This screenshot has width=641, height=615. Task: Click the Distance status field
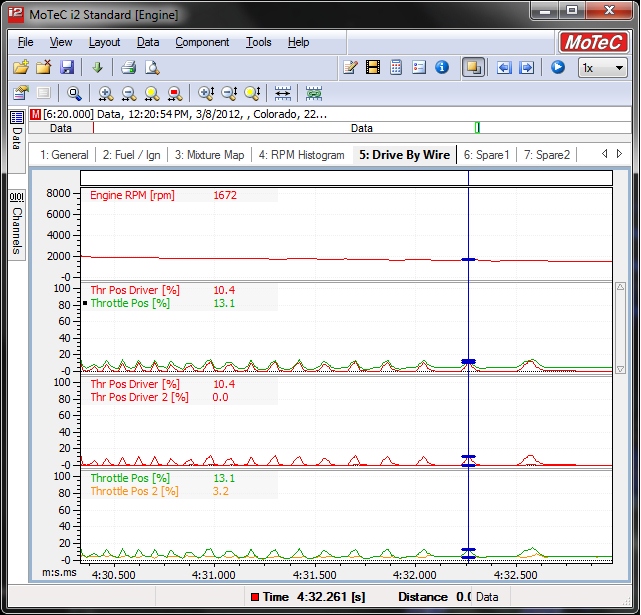[435, 597]
